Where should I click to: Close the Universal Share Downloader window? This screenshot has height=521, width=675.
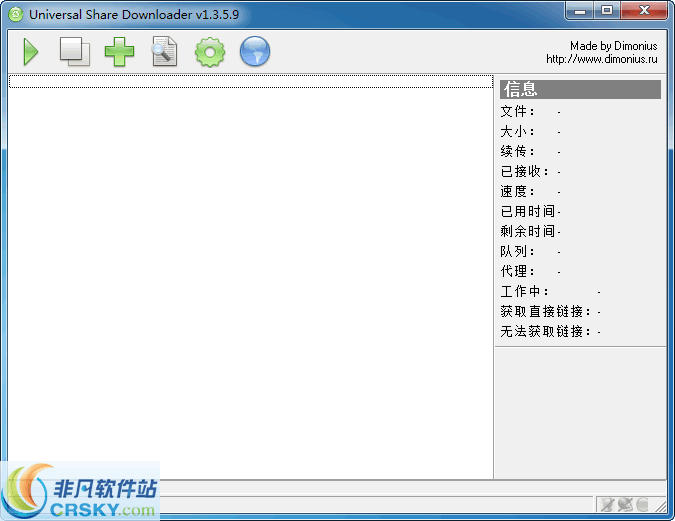644,11
